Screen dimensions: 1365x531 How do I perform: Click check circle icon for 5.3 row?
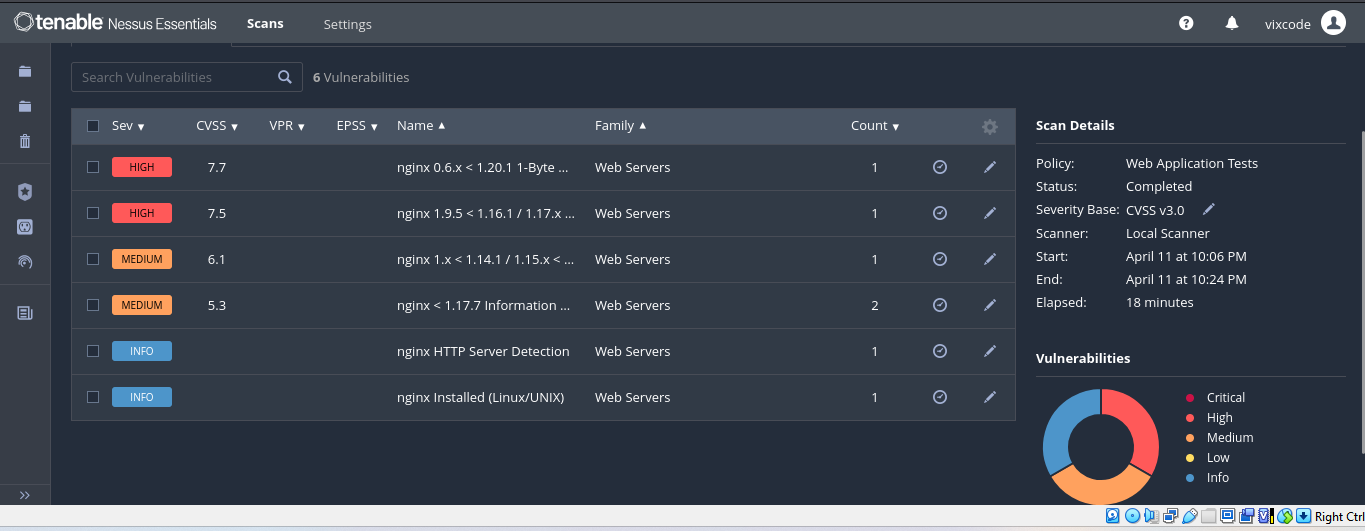[x=940, y=305]
